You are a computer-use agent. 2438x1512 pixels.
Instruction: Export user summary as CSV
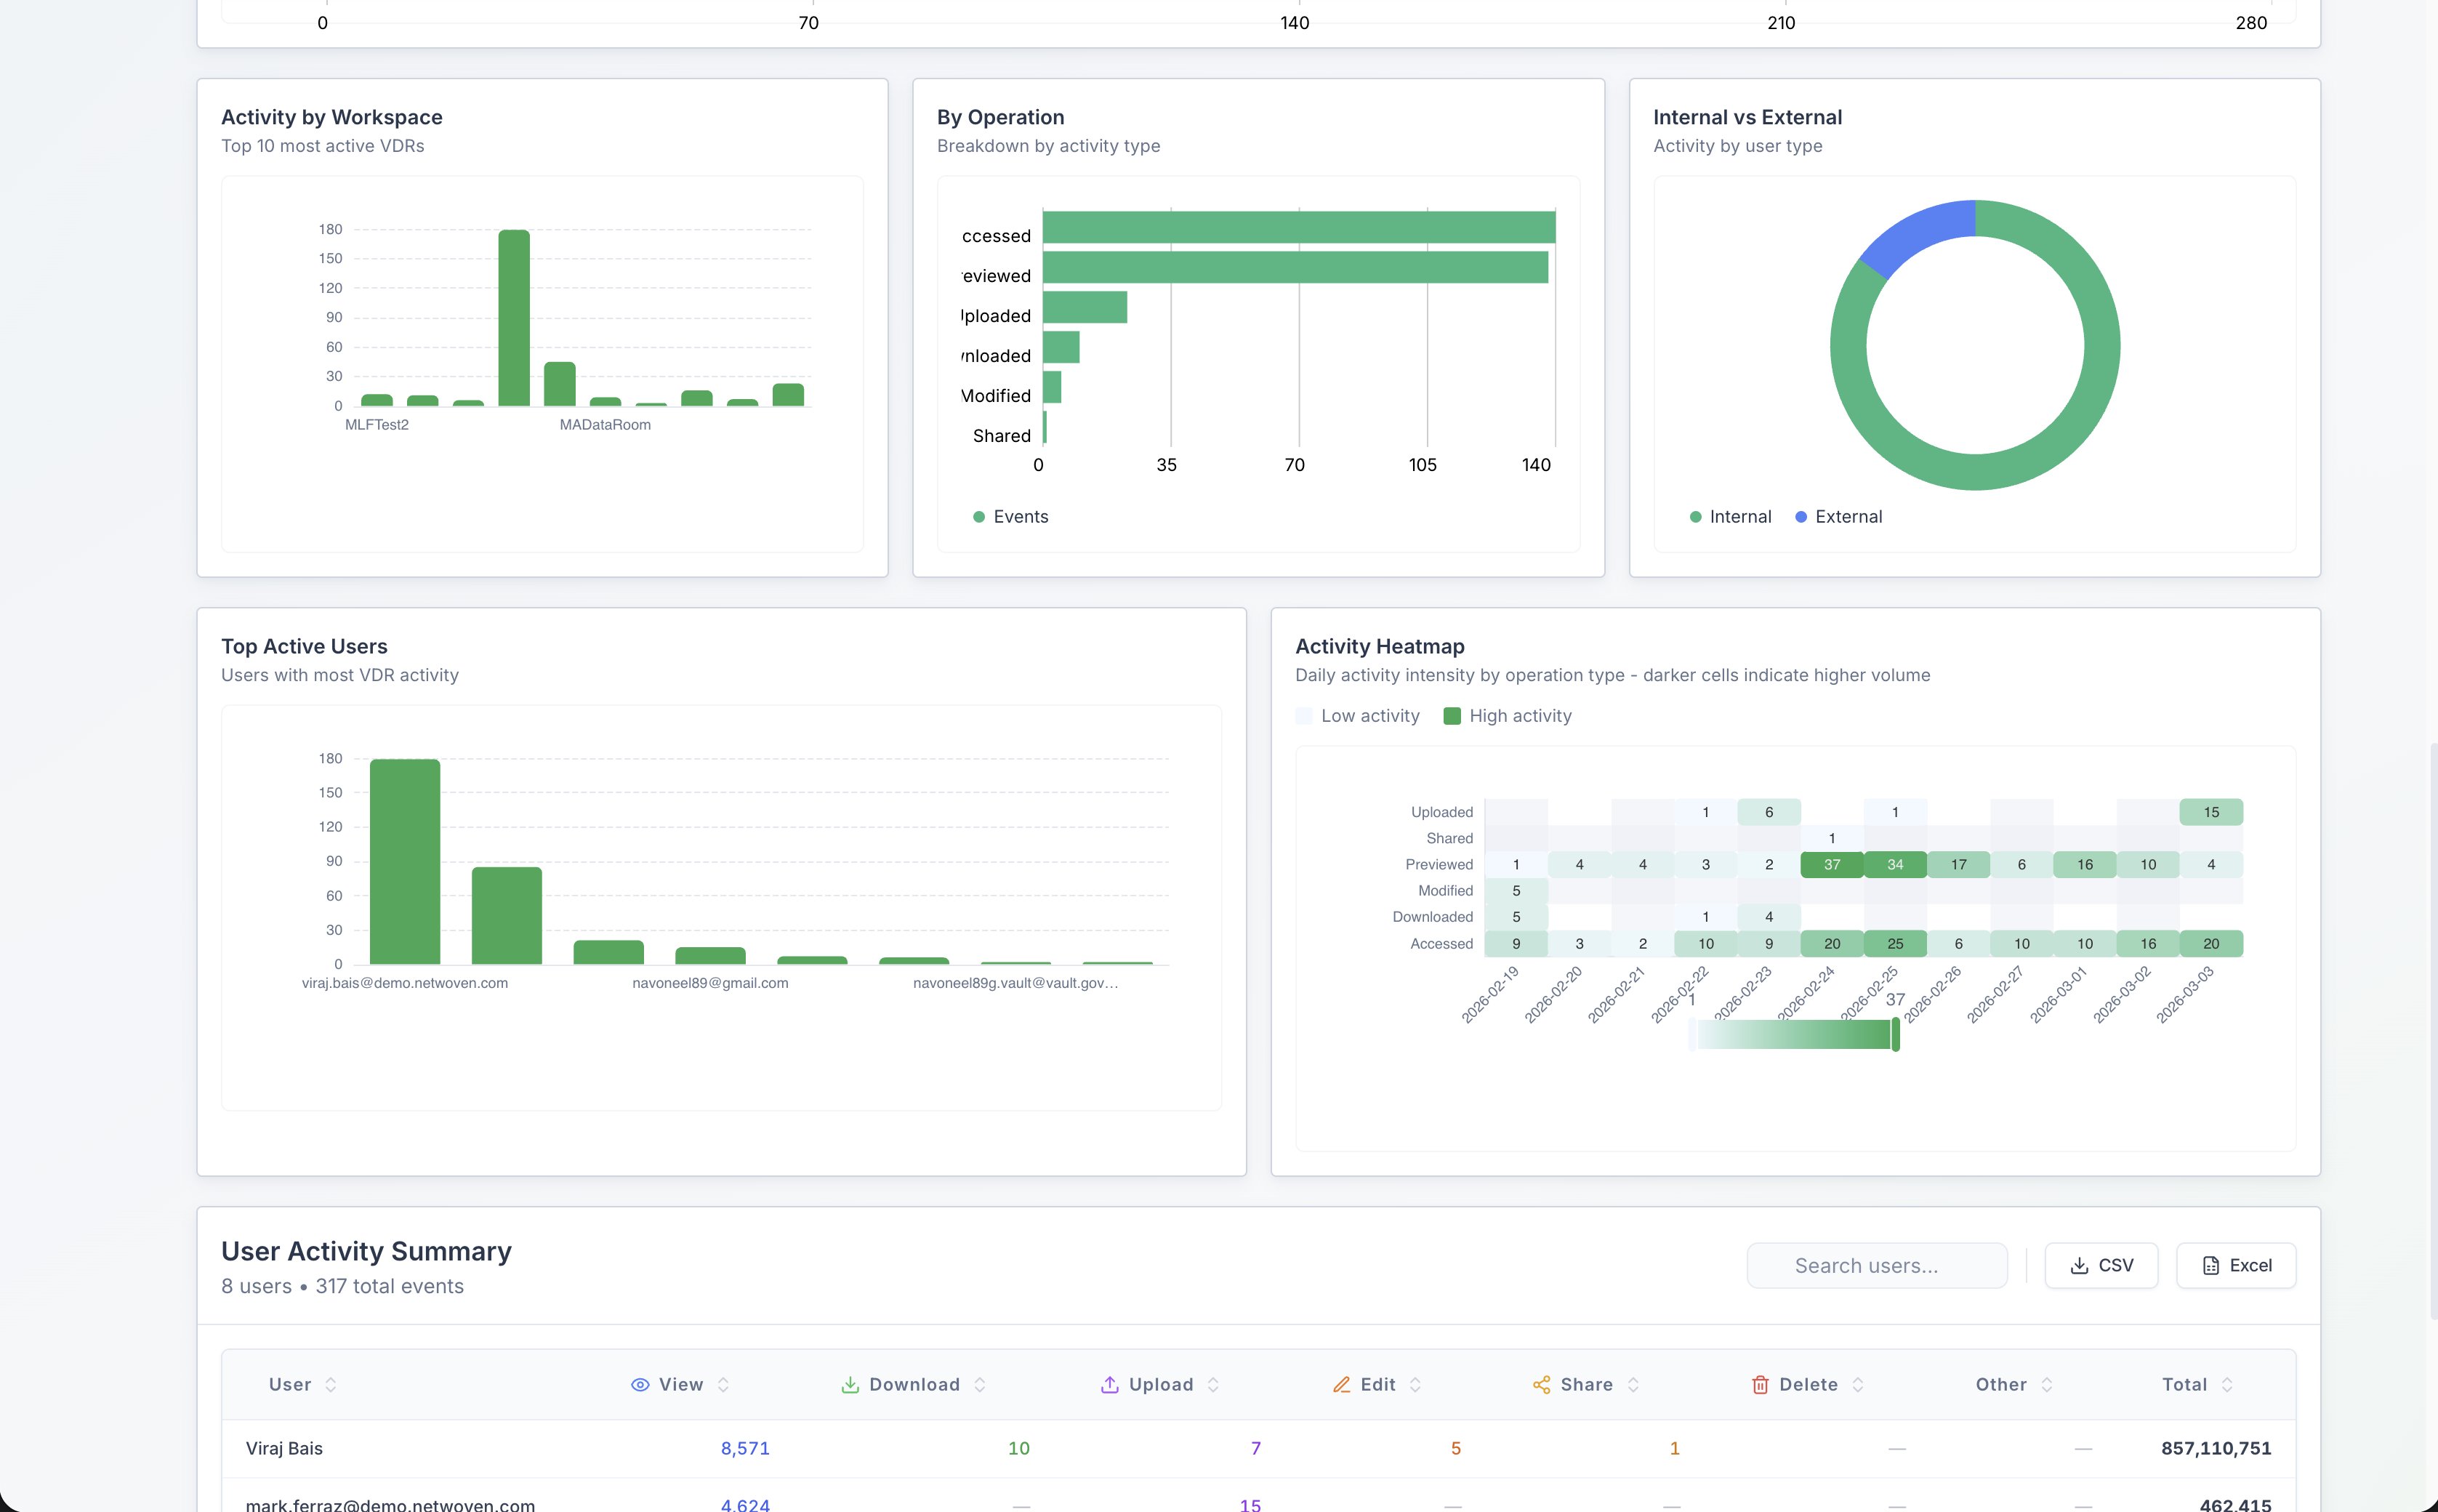click(x=2101, y=1265)
